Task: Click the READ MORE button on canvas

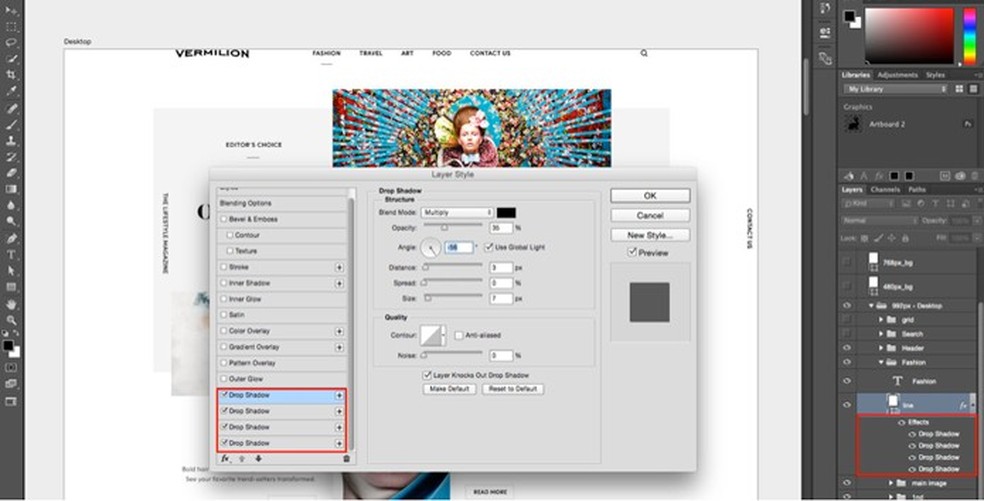Action: tap(490, 492)
